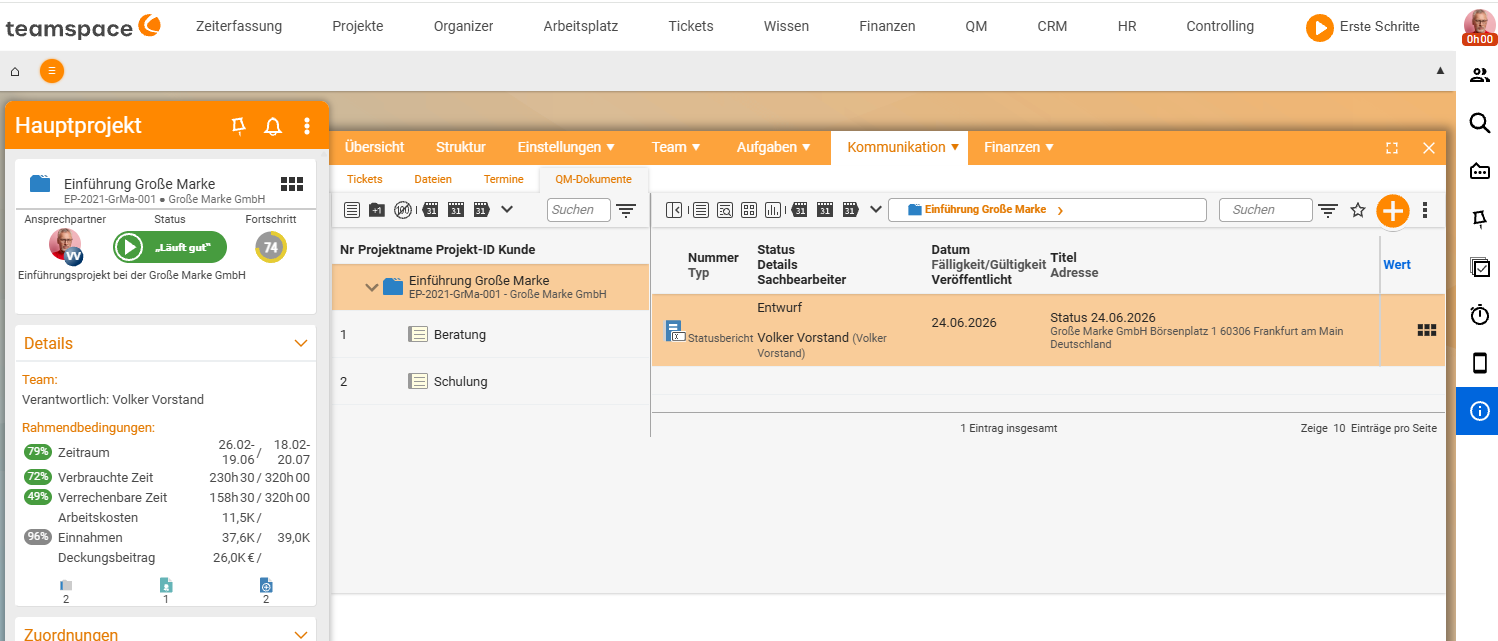
Task: Click the Ansprechpartner avatar photo
Action: coord(66,246)
